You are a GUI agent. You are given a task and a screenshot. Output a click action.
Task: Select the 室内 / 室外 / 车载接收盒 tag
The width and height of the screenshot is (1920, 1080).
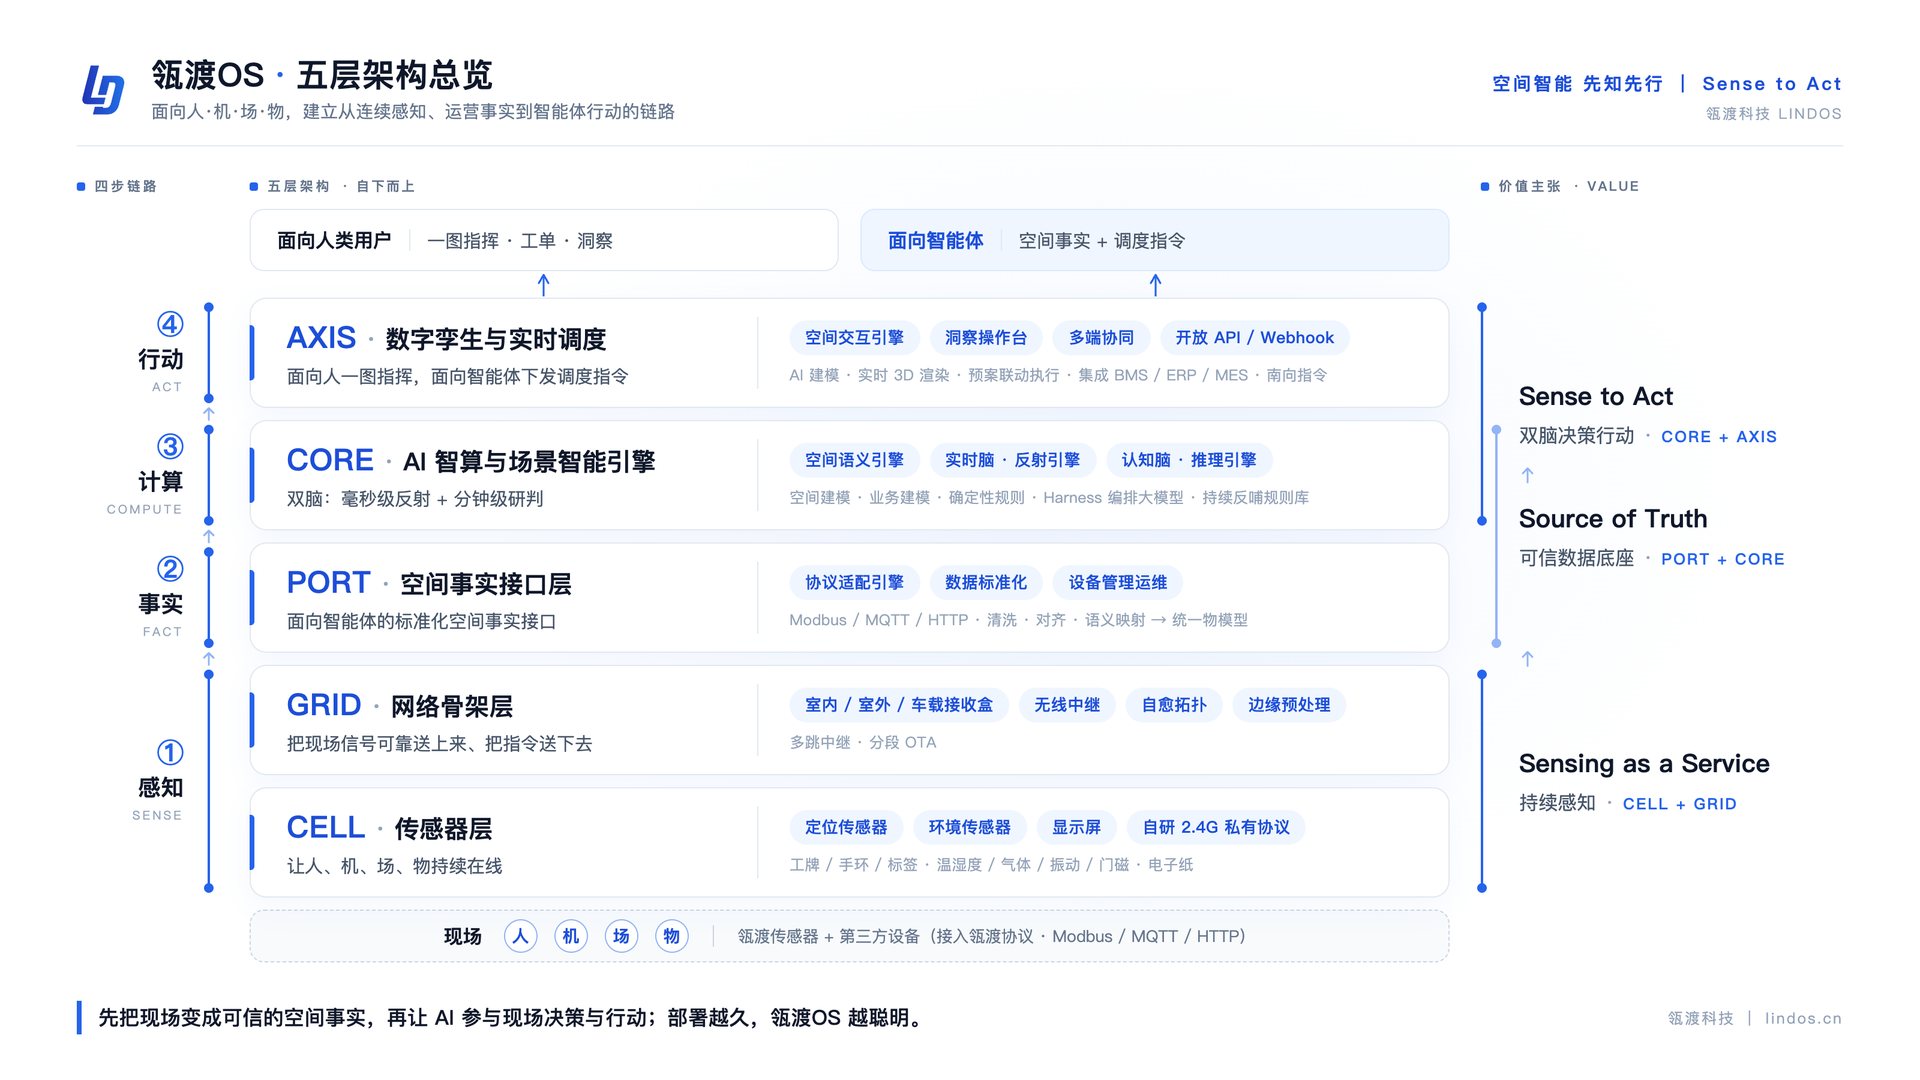click(899, 705)
